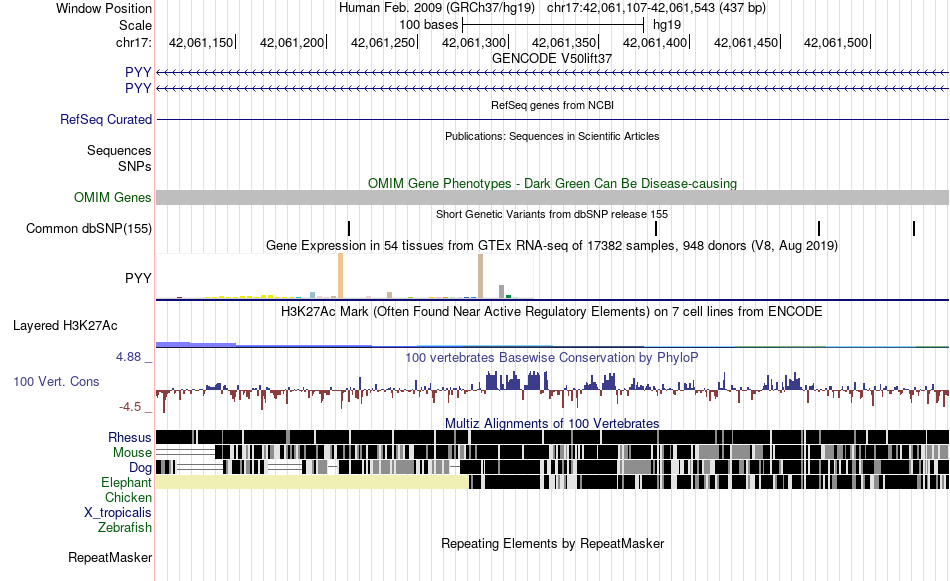The height and width of the screenshot is (581, 950).
Task: Open the GTEx Gene Expression in 54 tissues title
Action: click(552, 245)
